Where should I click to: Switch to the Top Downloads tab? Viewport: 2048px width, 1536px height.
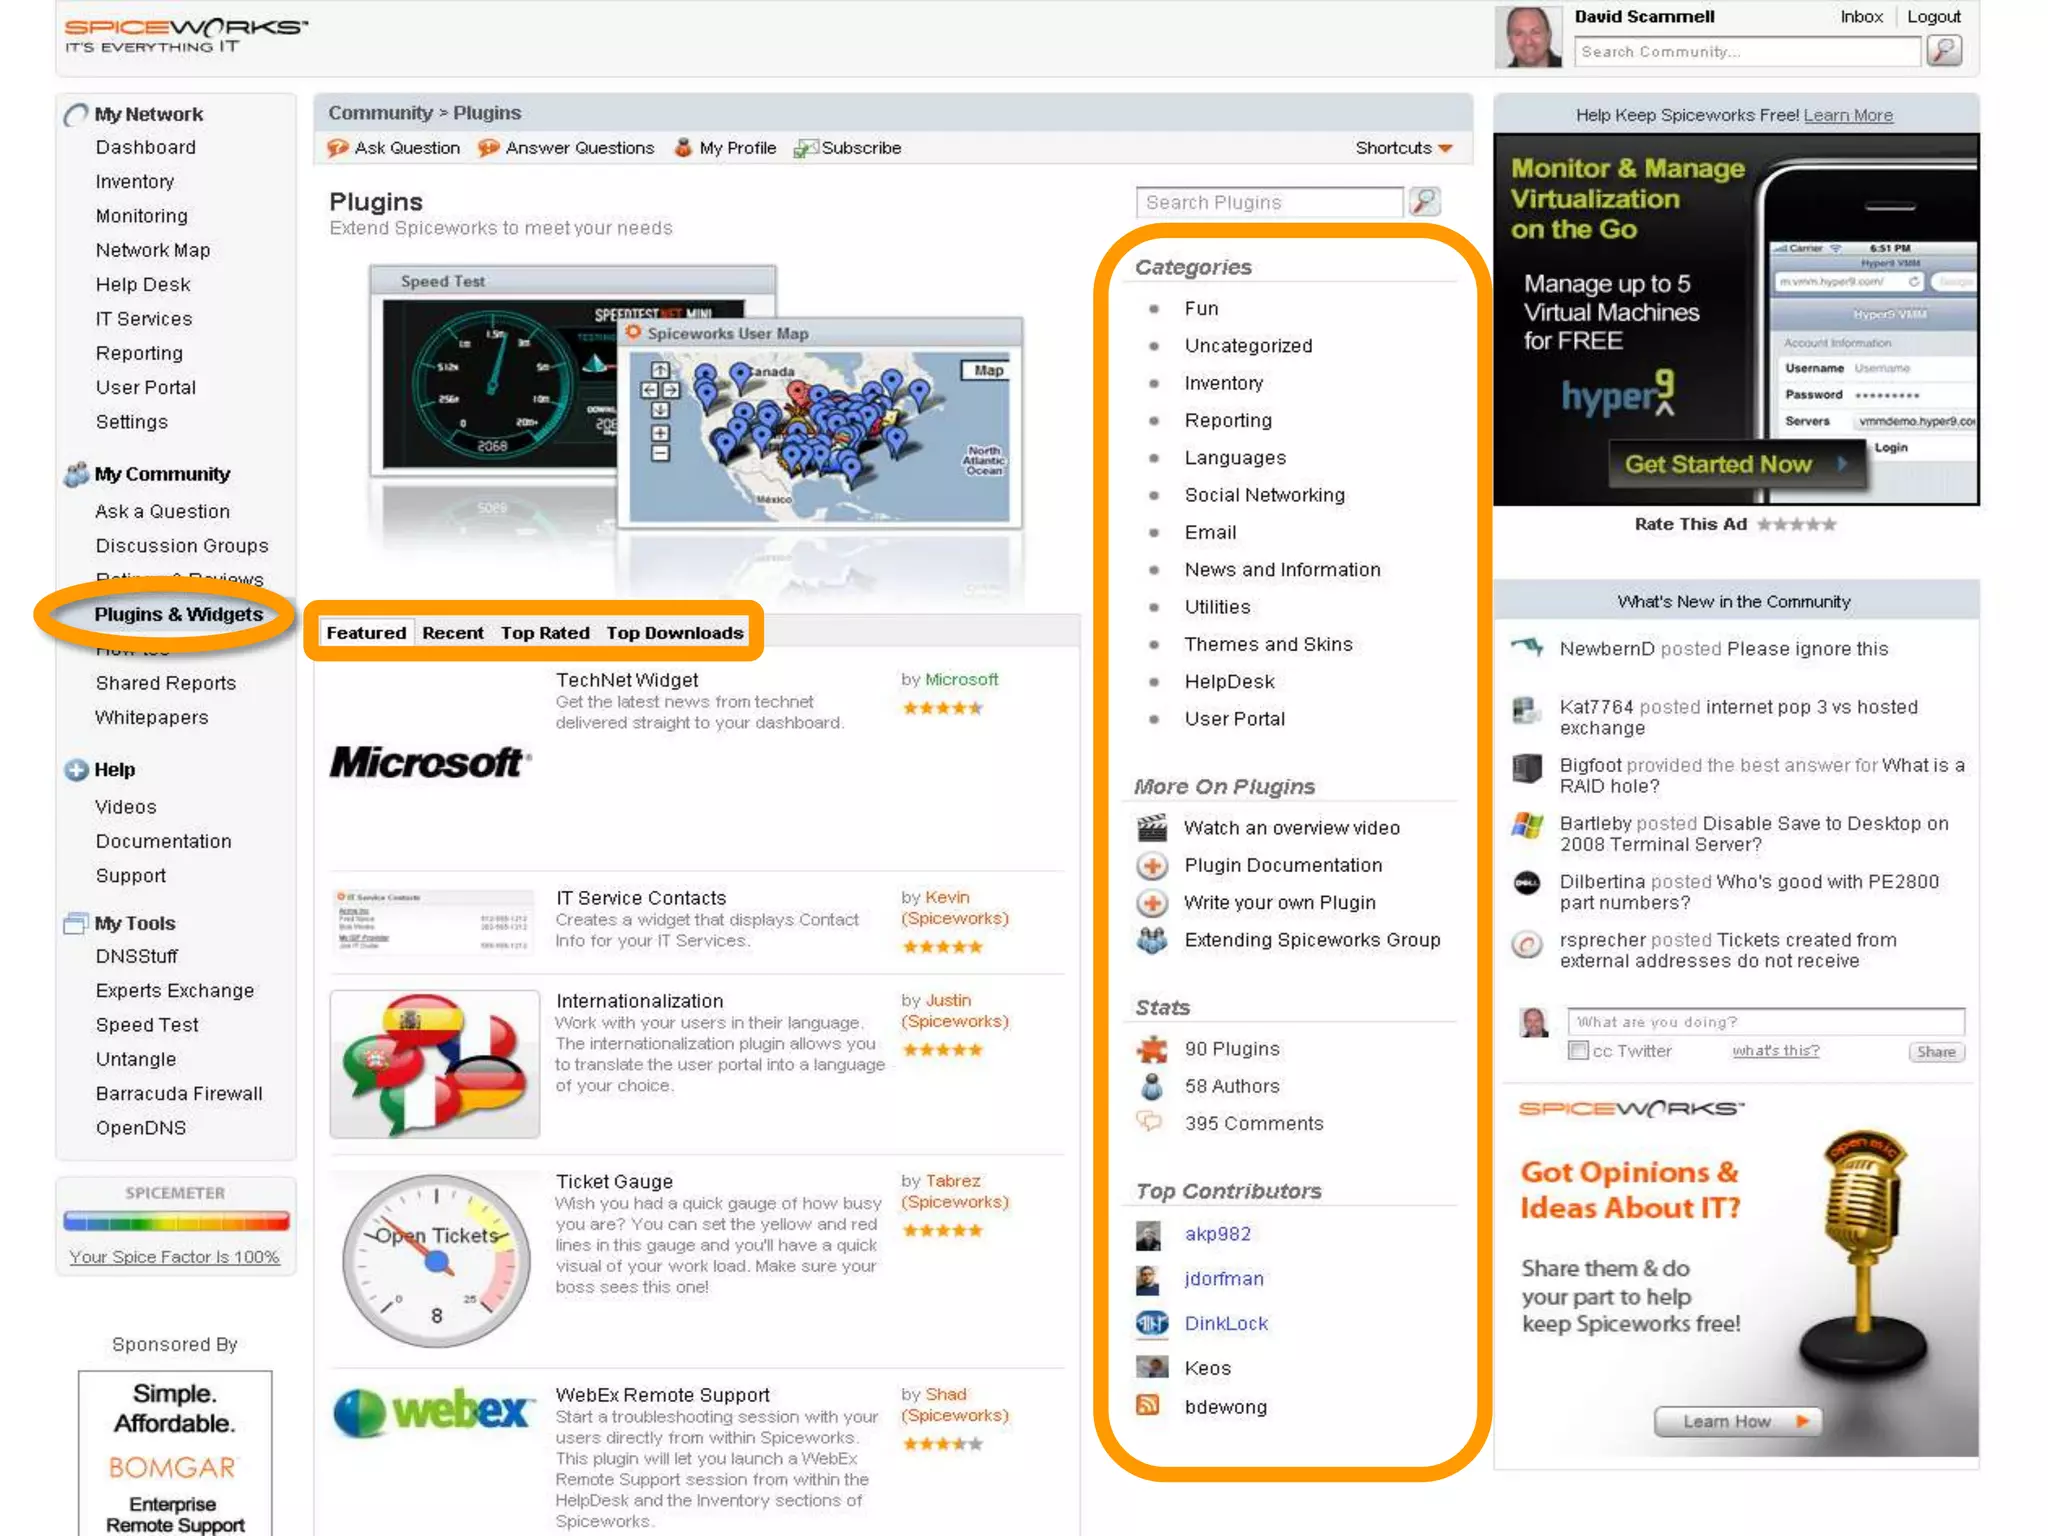click(x=675, y=633)
